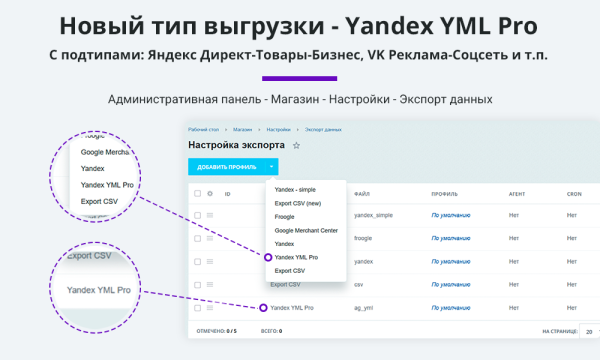Open the Yandex YML Pro row name

(x=292, y=308)
